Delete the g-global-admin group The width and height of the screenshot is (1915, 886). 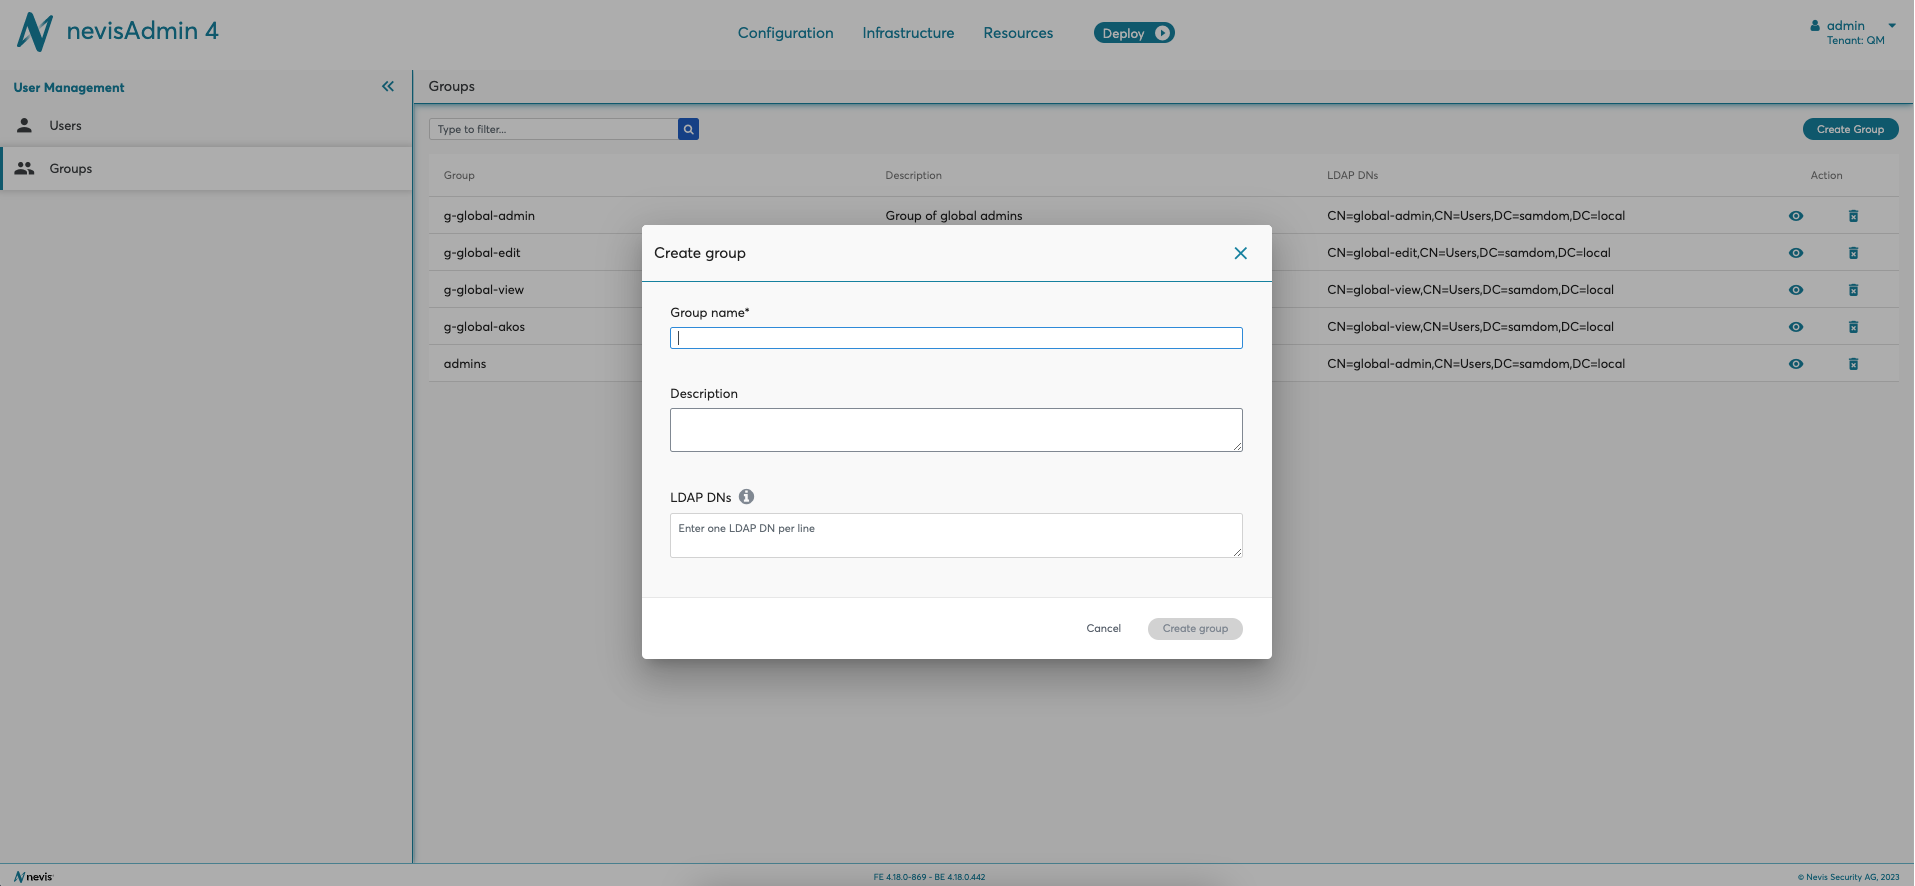tap(1852, 216)
